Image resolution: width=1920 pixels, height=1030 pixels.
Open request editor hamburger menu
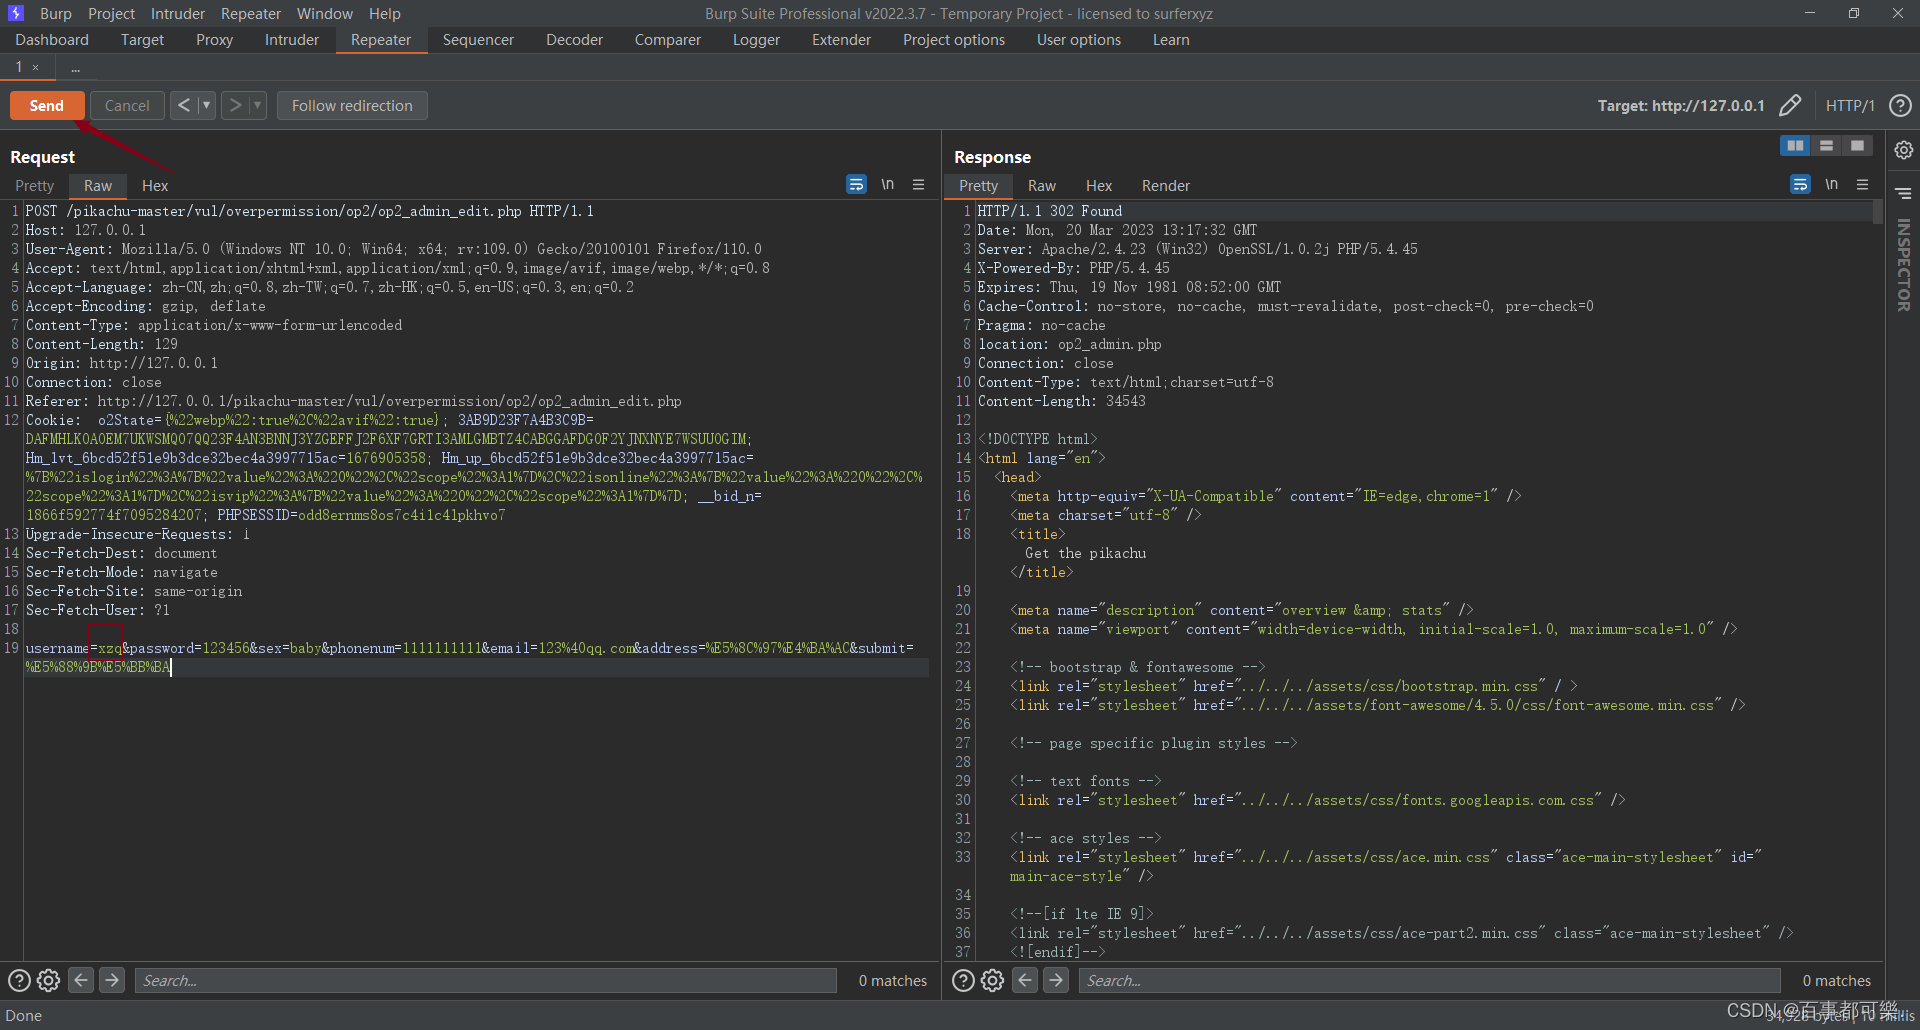point(919,184)
